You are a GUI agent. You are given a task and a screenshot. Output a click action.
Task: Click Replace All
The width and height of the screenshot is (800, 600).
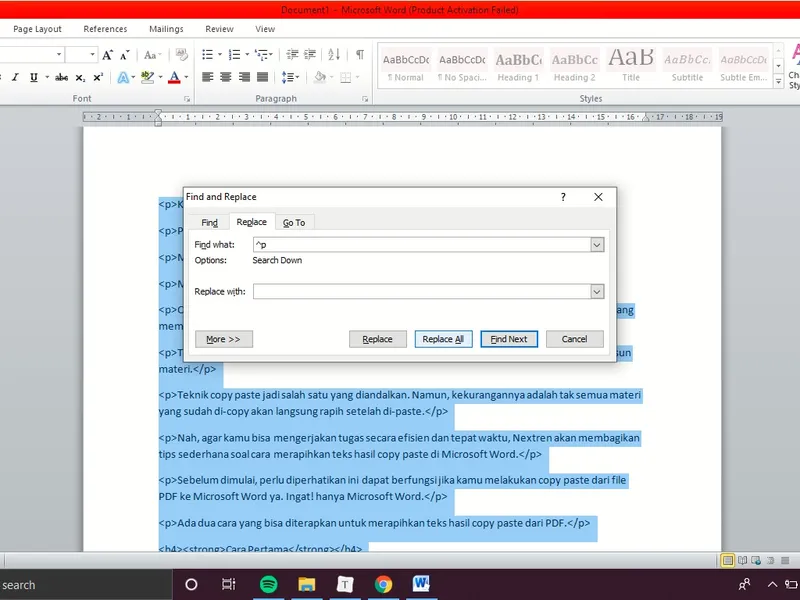coord(443,339)
